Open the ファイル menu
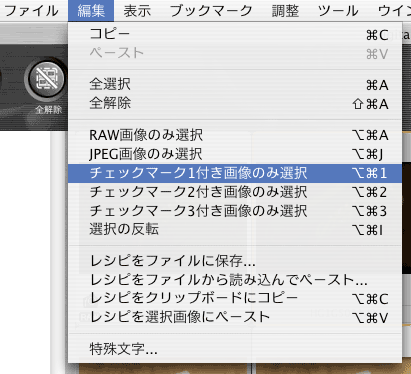The image size is (411, 374). 31,11
